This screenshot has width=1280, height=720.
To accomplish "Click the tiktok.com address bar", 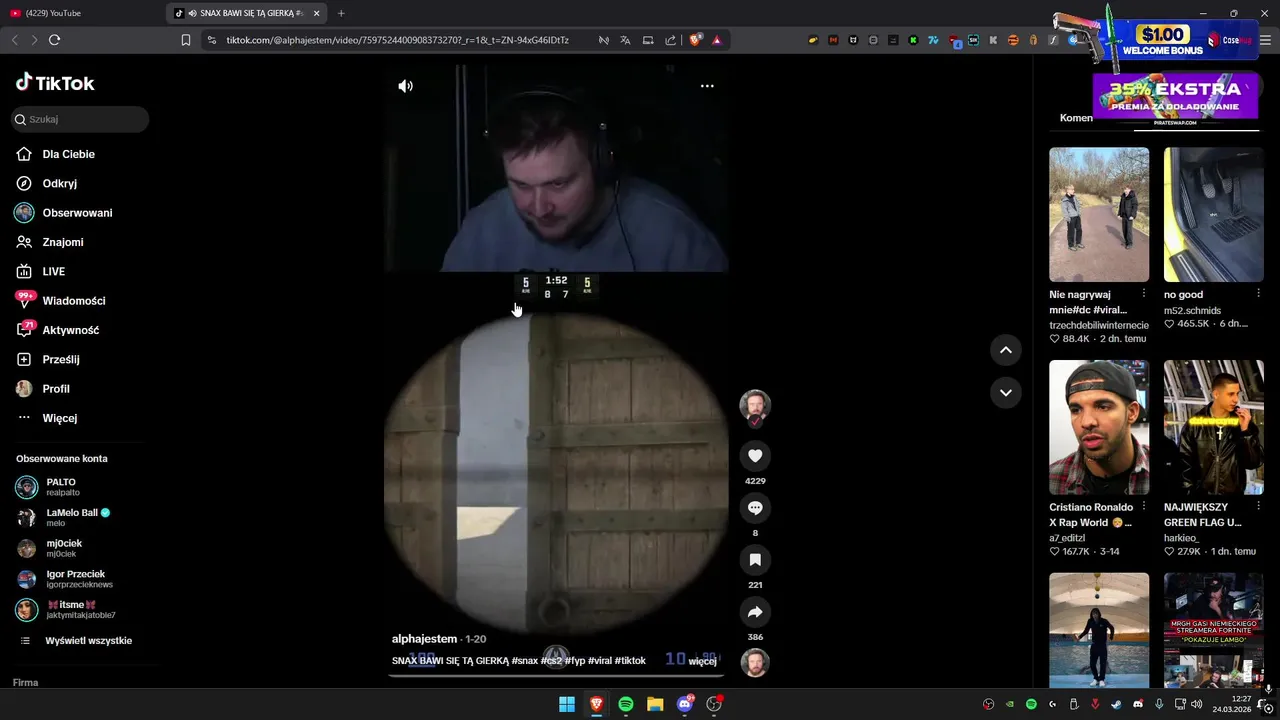I will [x=397, y=40].
